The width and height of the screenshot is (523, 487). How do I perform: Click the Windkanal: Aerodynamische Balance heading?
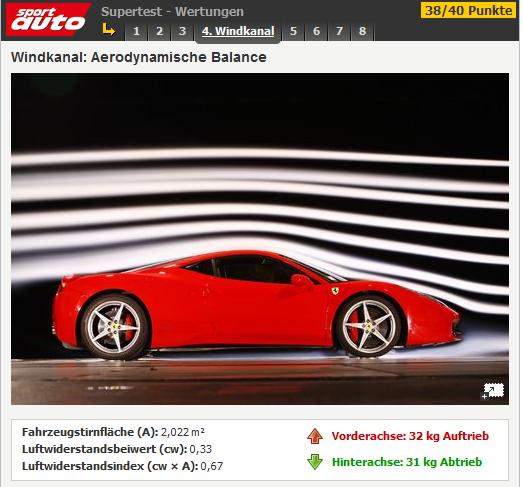tap(139, 57)
